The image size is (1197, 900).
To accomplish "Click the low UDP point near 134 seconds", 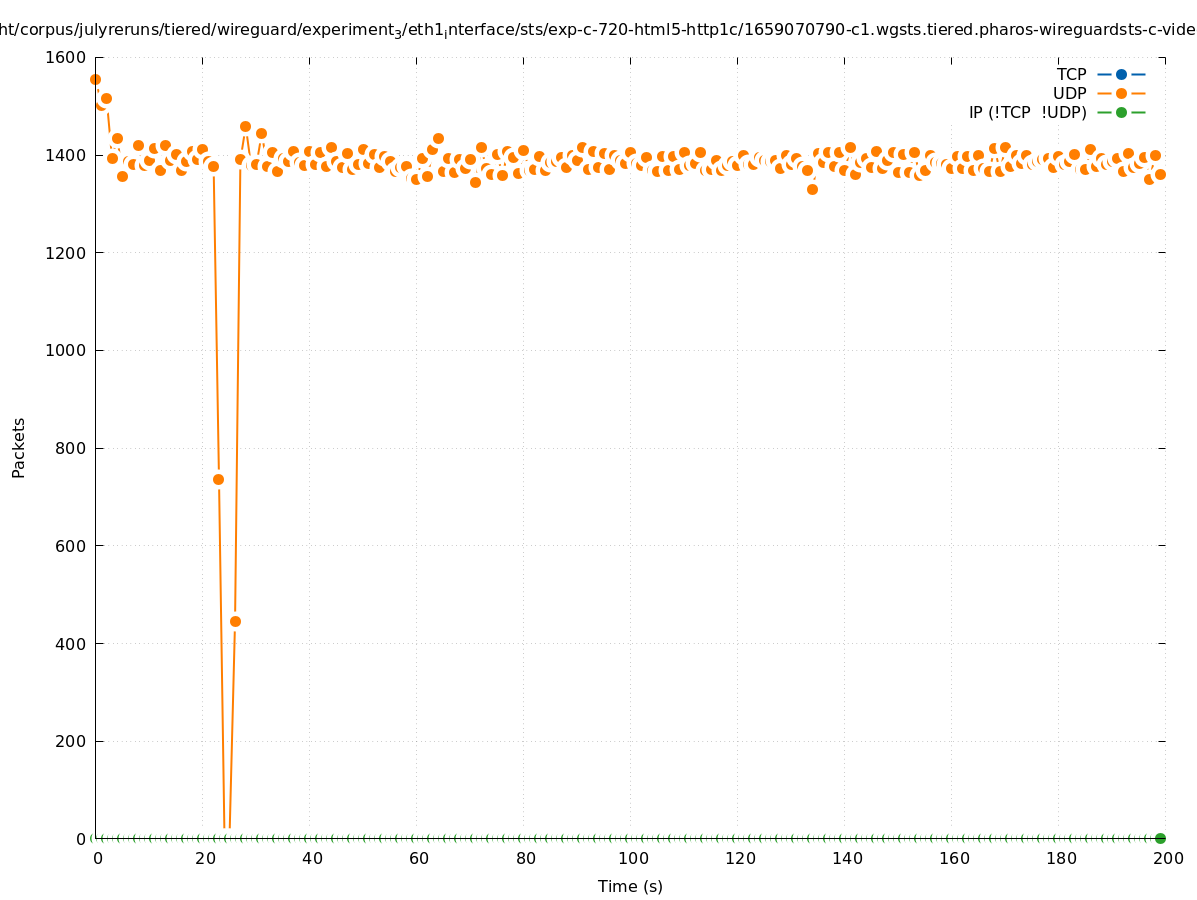I will point(812,189).
